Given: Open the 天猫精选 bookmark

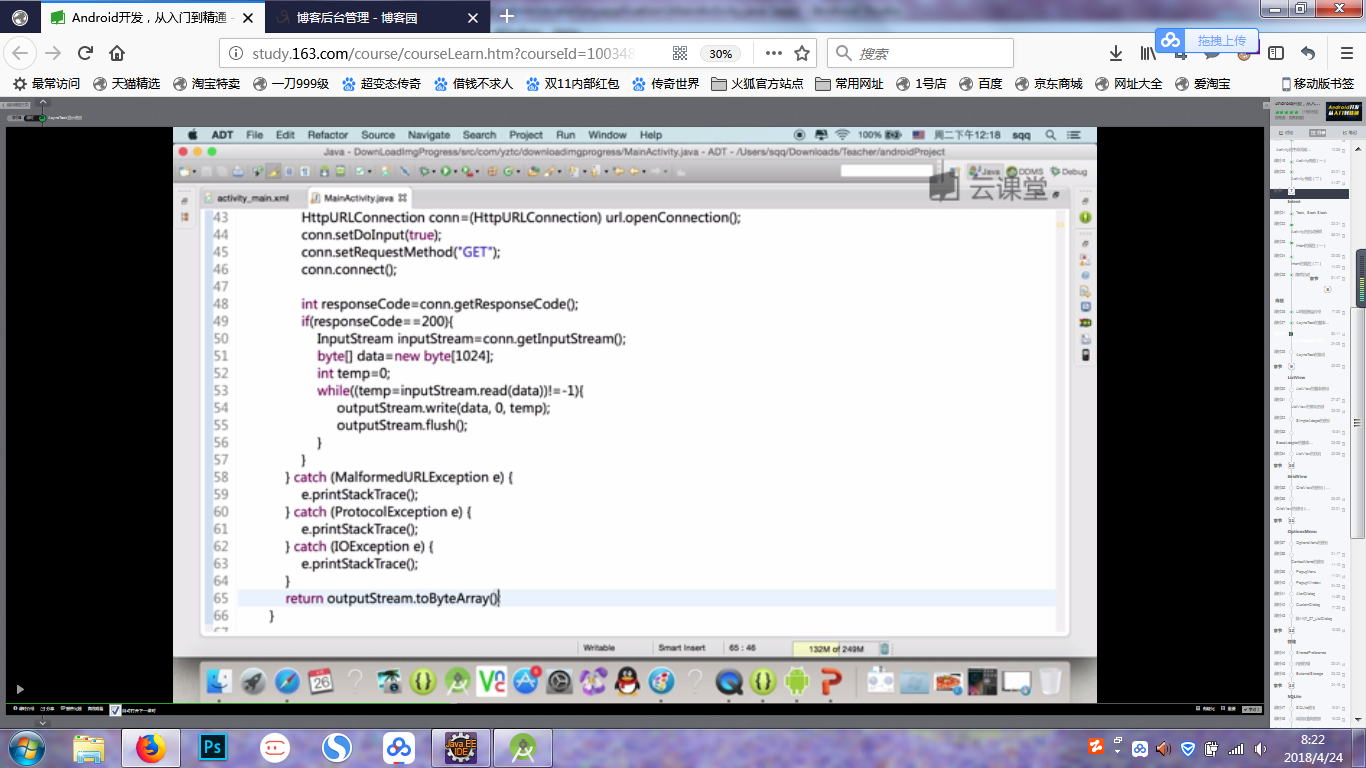Looking at the screenshot, I should point(126,84).
